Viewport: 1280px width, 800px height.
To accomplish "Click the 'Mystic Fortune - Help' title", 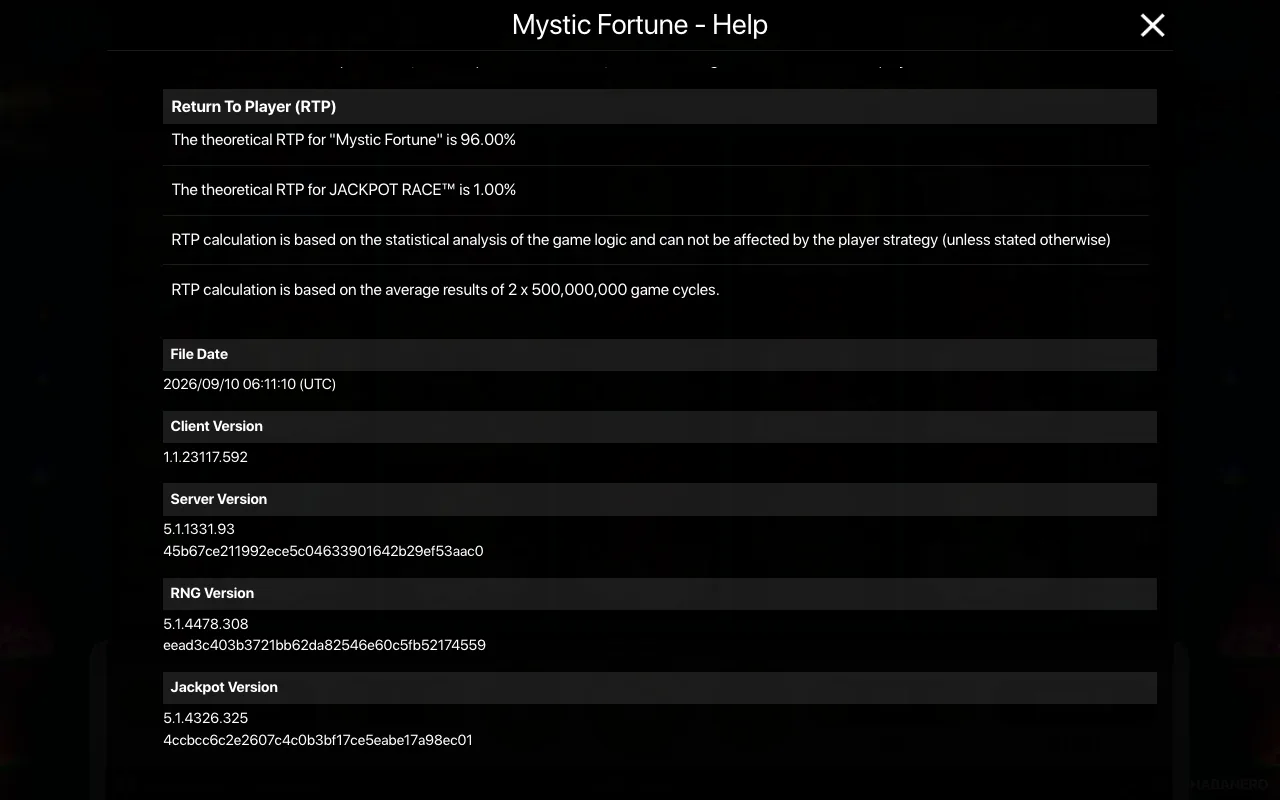I will click(640, 25).
